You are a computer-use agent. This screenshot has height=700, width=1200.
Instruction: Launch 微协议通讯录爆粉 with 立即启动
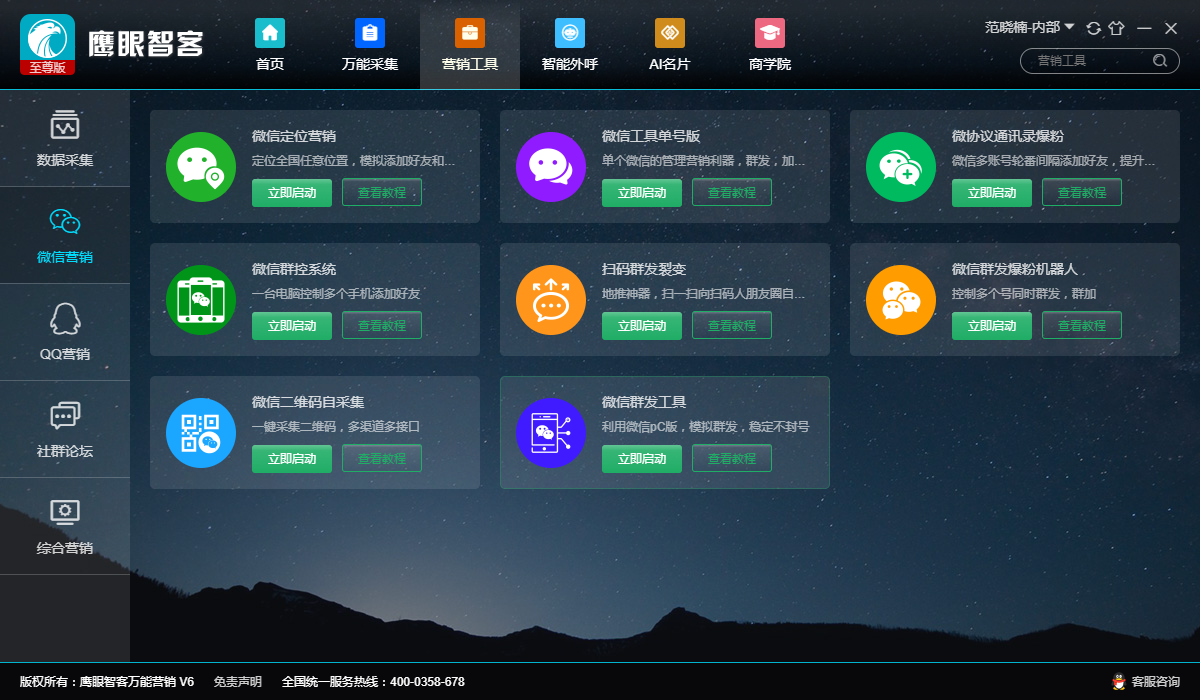click(x=992, y=192)
